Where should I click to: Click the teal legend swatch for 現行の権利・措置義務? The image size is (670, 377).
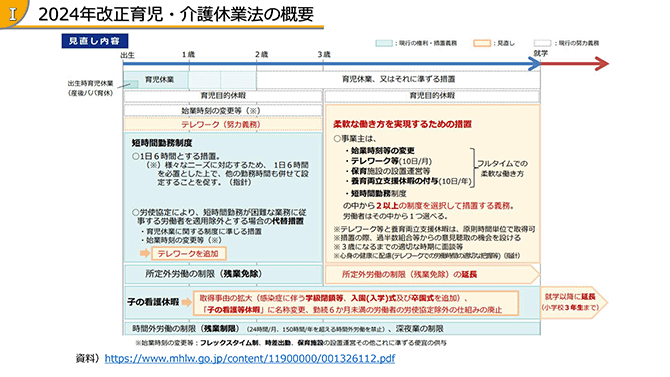(383, 43)
